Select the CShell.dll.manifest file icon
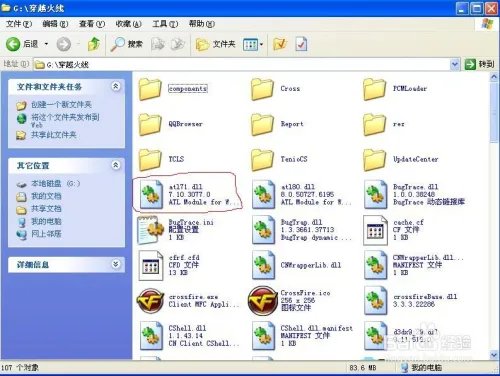This screenshot has height=376, width=500. coord(264,336)
